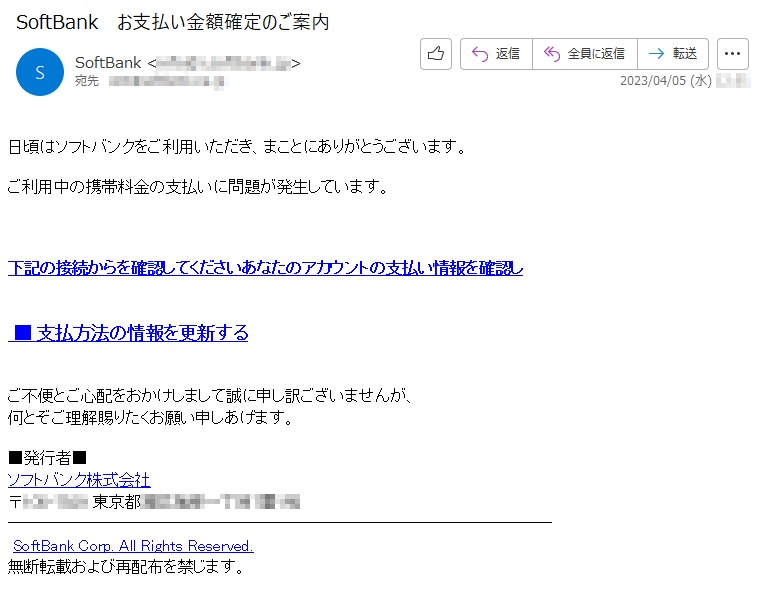Click the ■発行者■ heading text
Image resolution: width=764 pixels, height=598 pixels.
coord(47,458)
